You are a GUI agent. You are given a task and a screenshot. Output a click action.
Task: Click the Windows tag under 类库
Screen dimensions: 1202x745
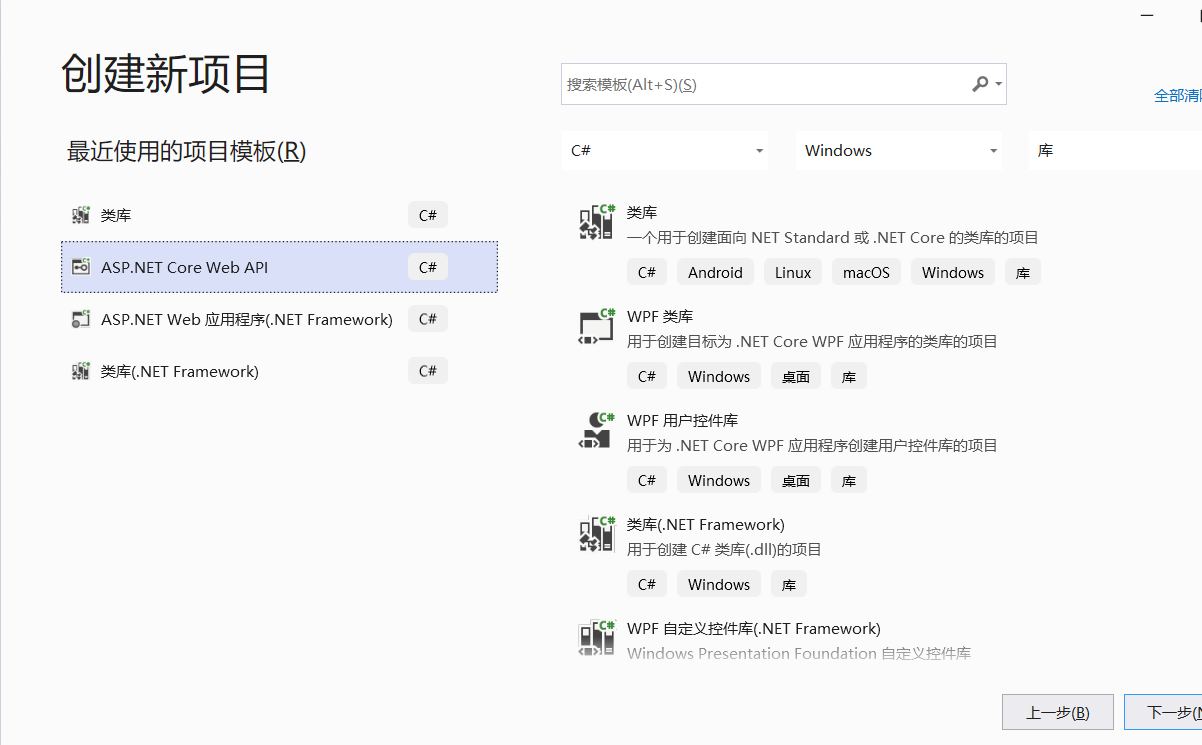[x=953, y=272]
